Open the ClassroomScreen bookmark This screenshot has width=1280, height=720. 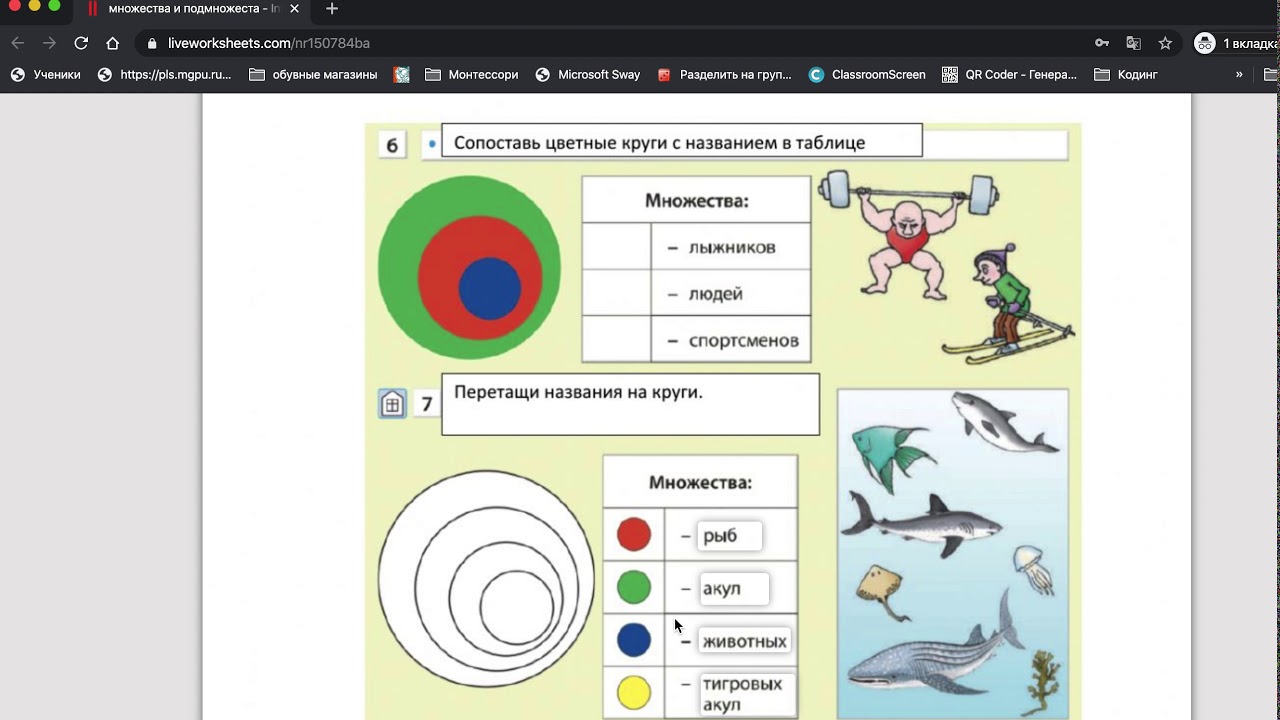tap(867, 74)
